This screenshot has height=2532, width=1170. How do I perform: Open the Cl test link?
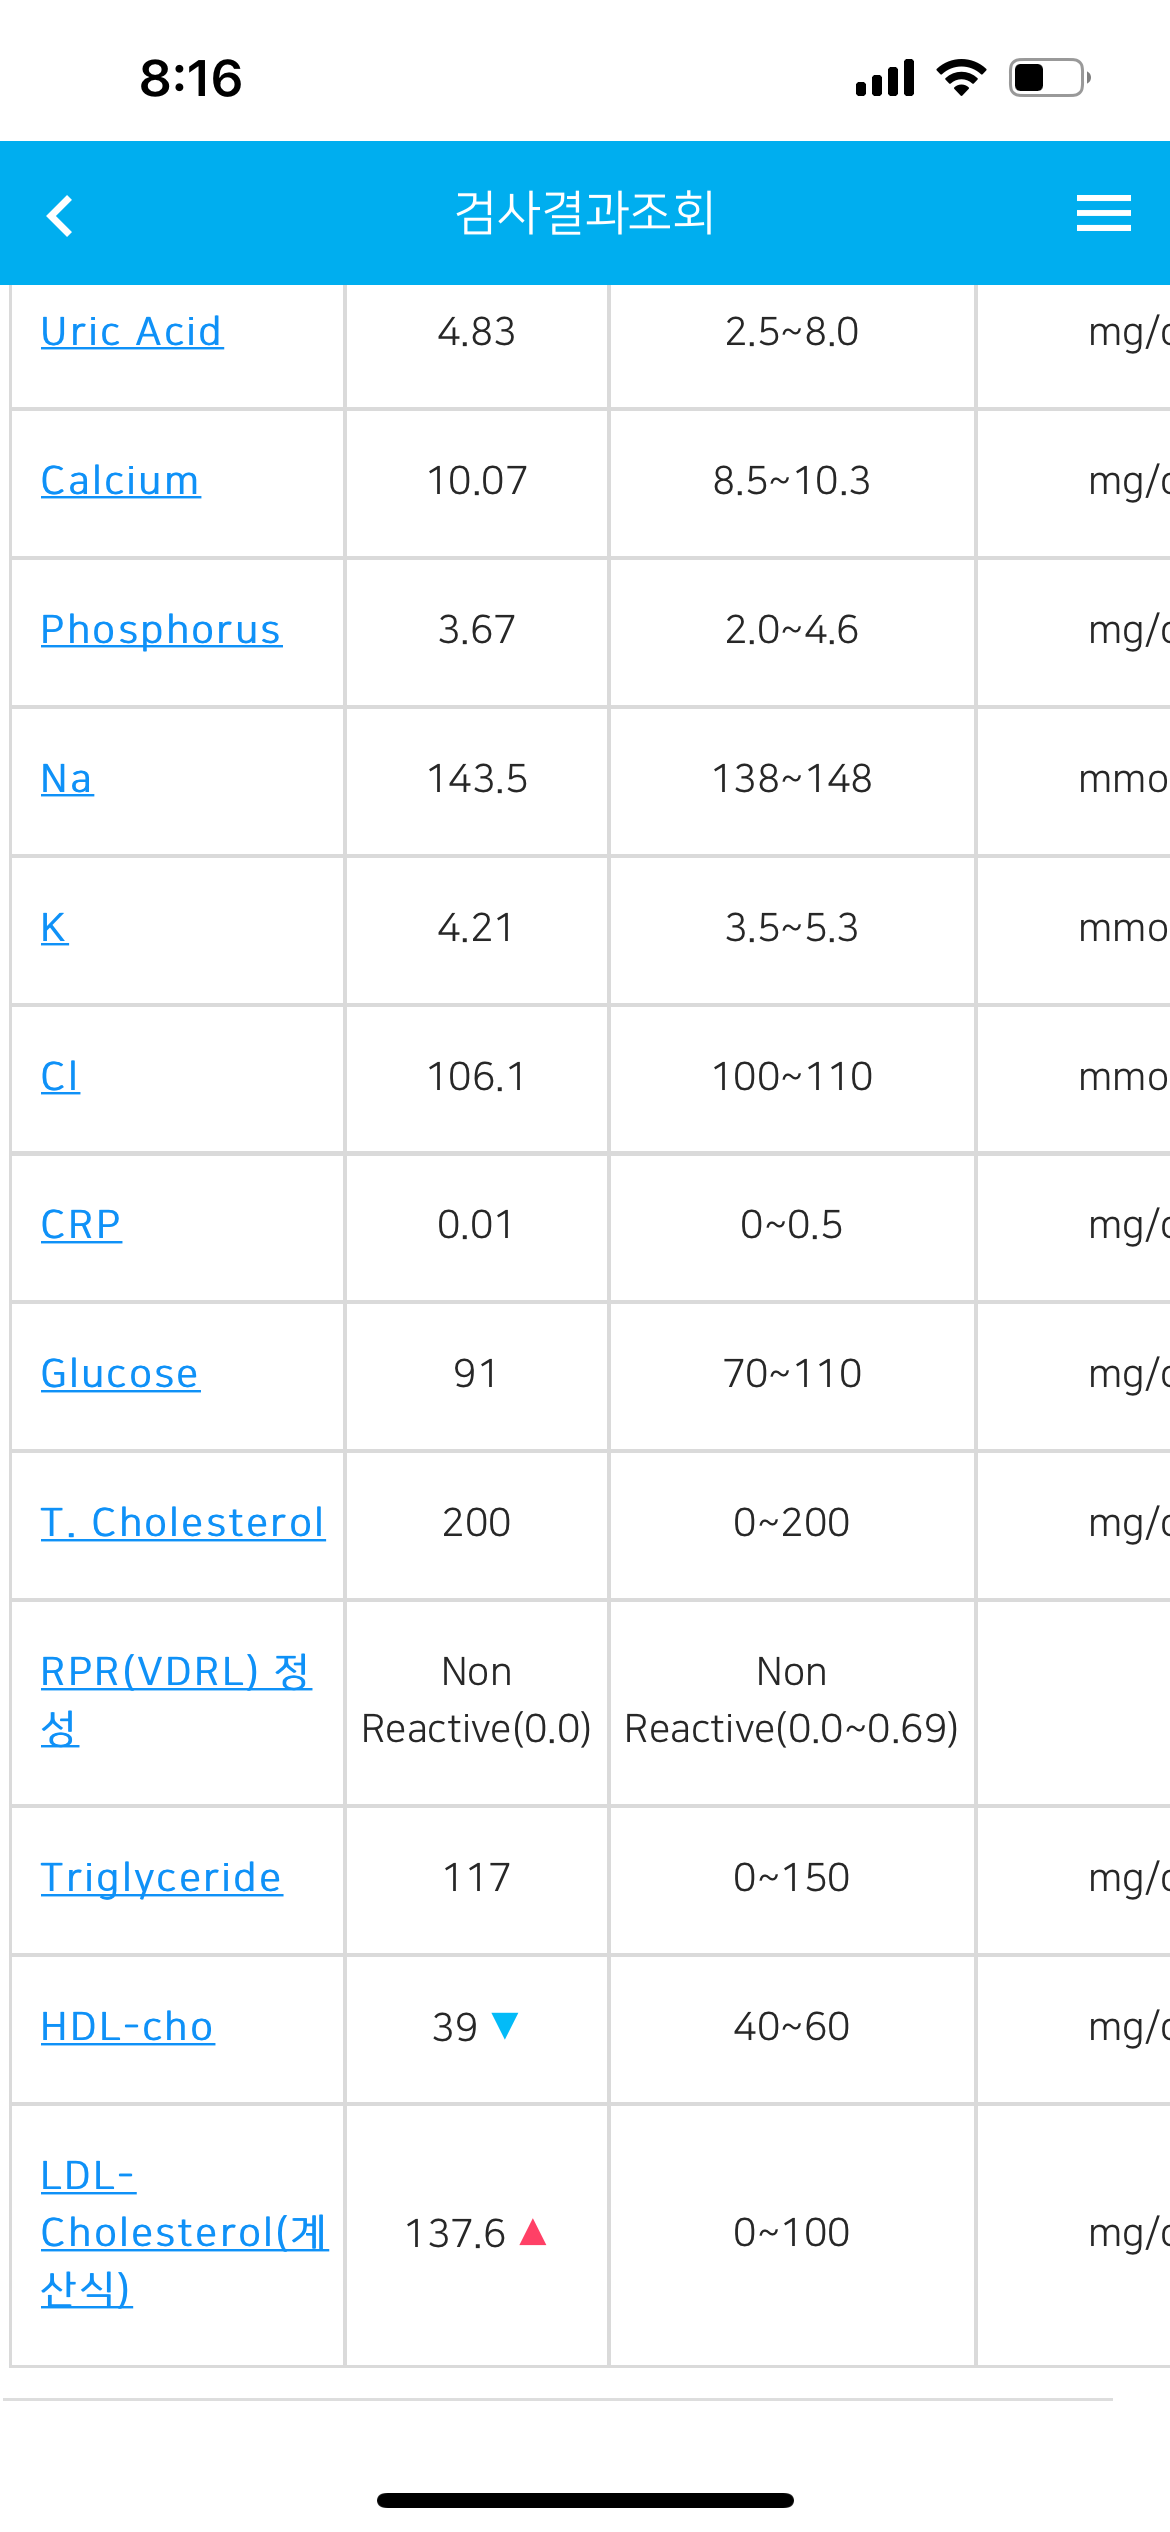[x=60, y=1076]
